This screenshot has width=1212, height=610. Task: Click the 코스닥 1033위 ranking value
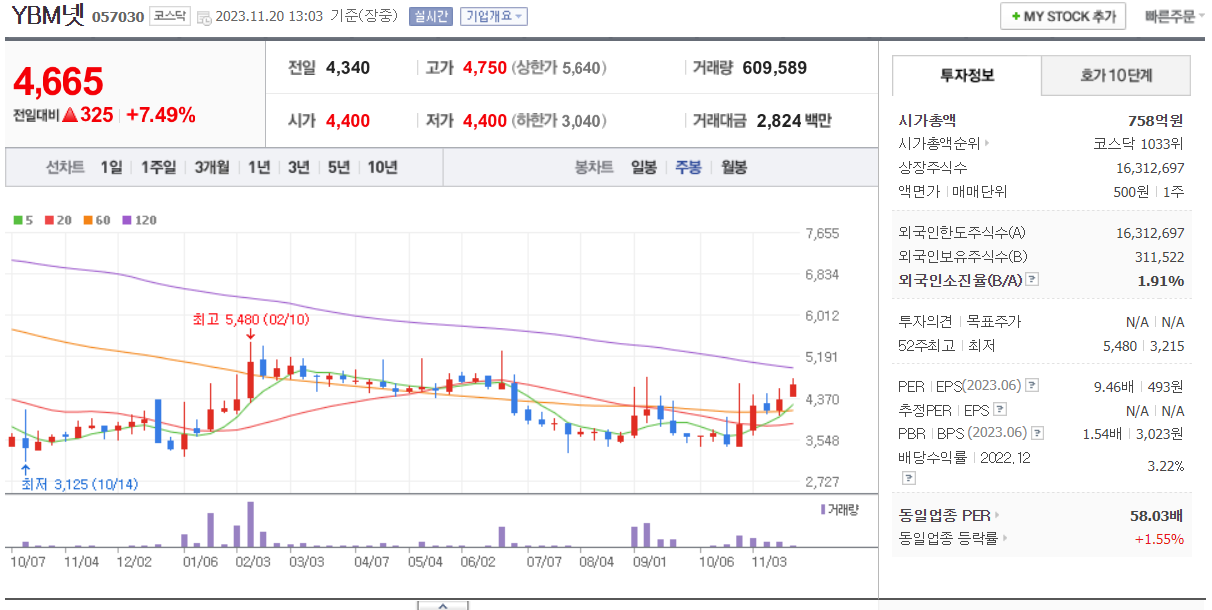click(1139, 144)
